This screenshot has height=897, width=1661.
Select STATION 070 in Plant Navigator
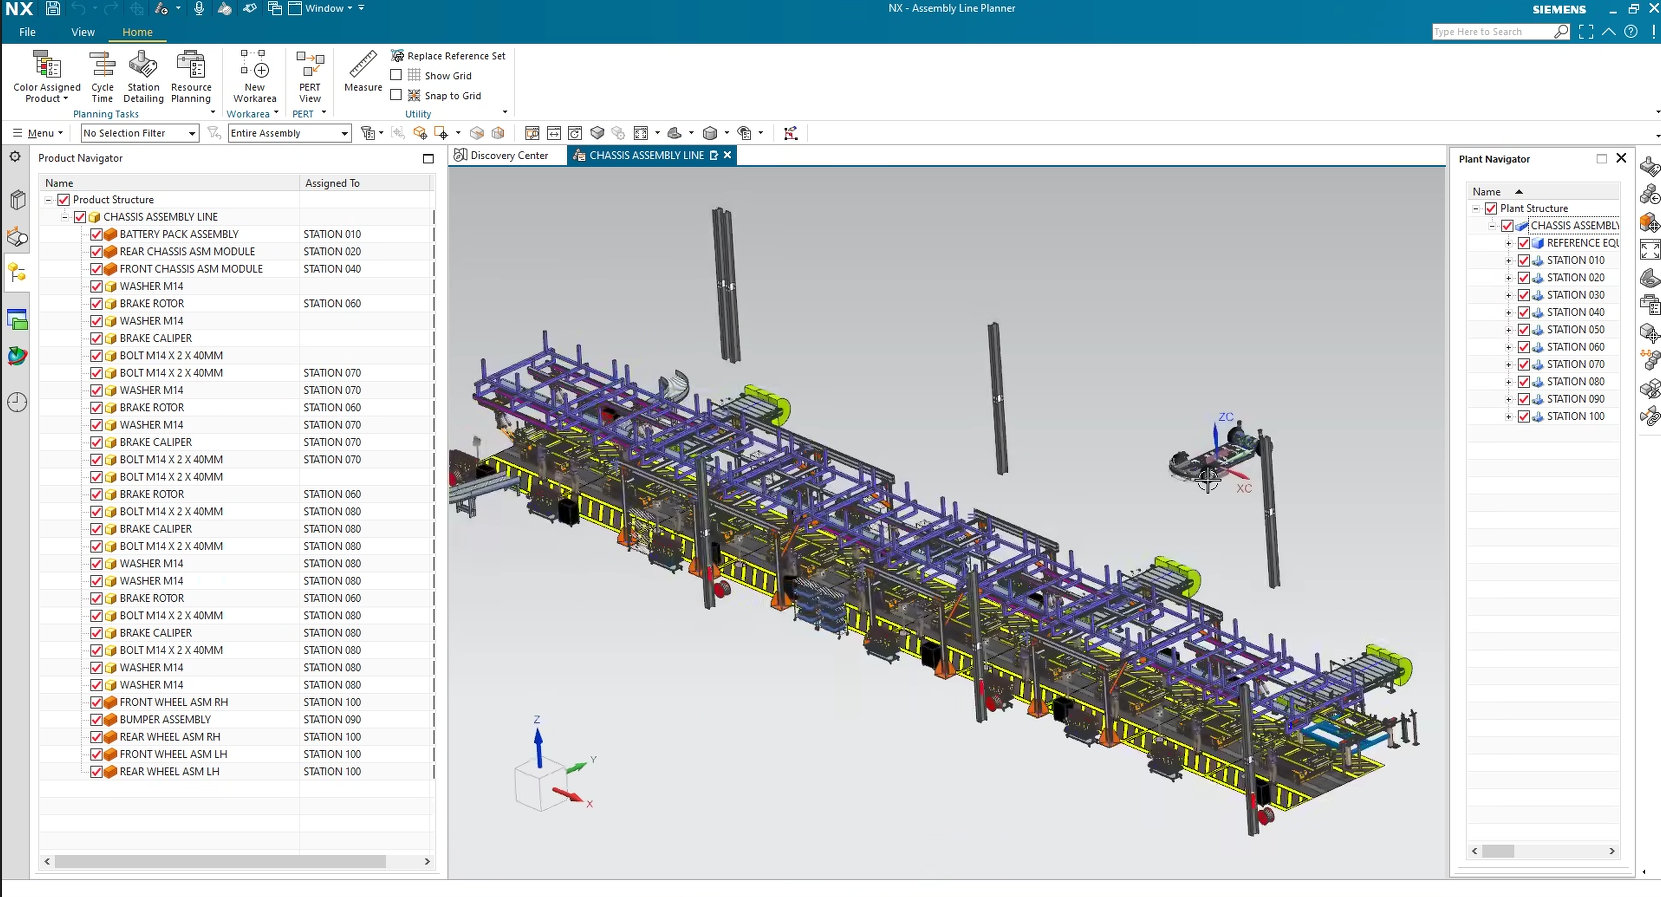coord(1575,365)
